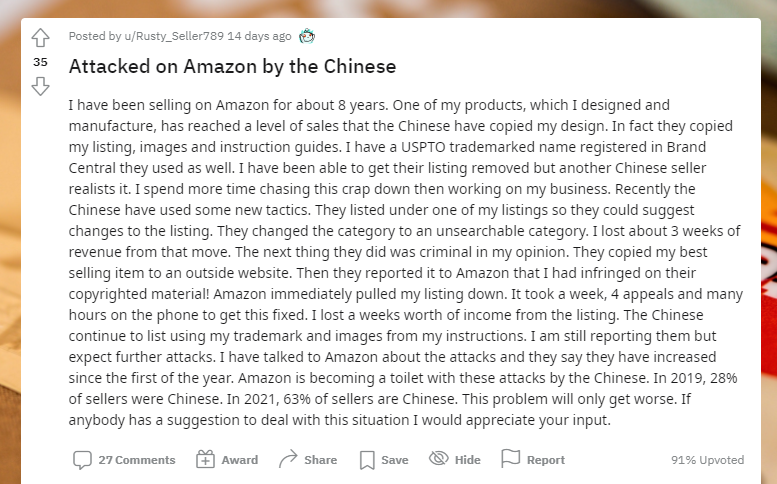The width and height of the screenshot is (777, 484).
Task: Click the Share arrow icon
Action: point(288,460)
